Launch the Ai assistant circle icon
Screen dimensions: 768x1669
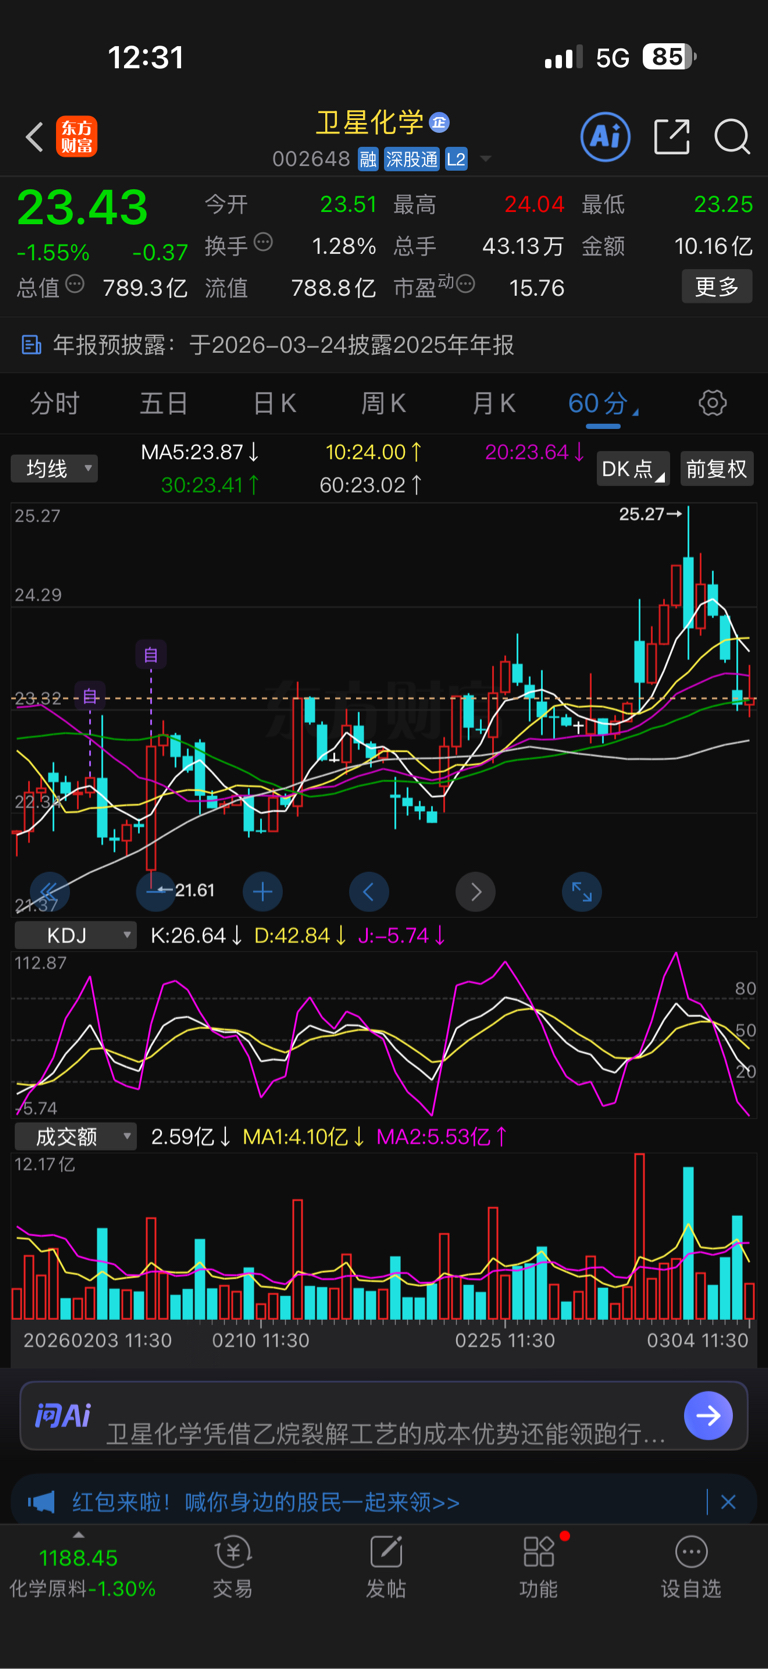(x=605, y=136)
